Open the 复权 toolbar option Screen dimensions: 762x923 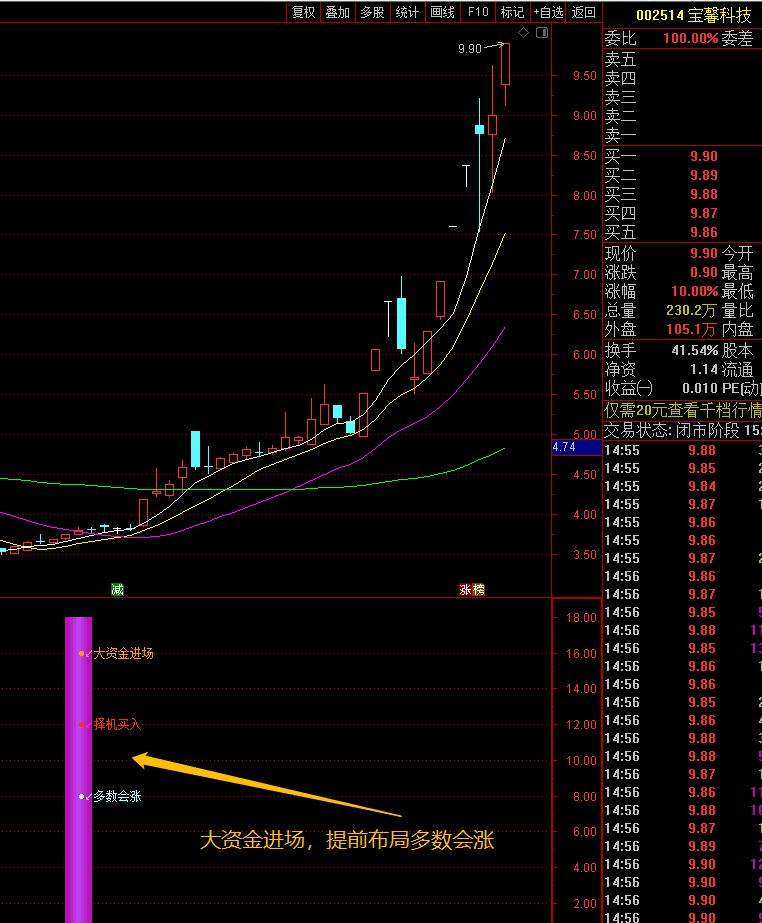tap(303, 12)
